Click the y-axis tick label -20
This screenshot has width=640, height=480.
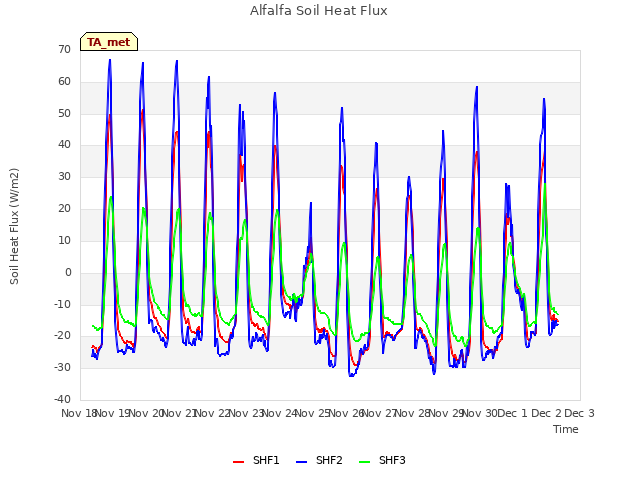[x=62, y=336]
